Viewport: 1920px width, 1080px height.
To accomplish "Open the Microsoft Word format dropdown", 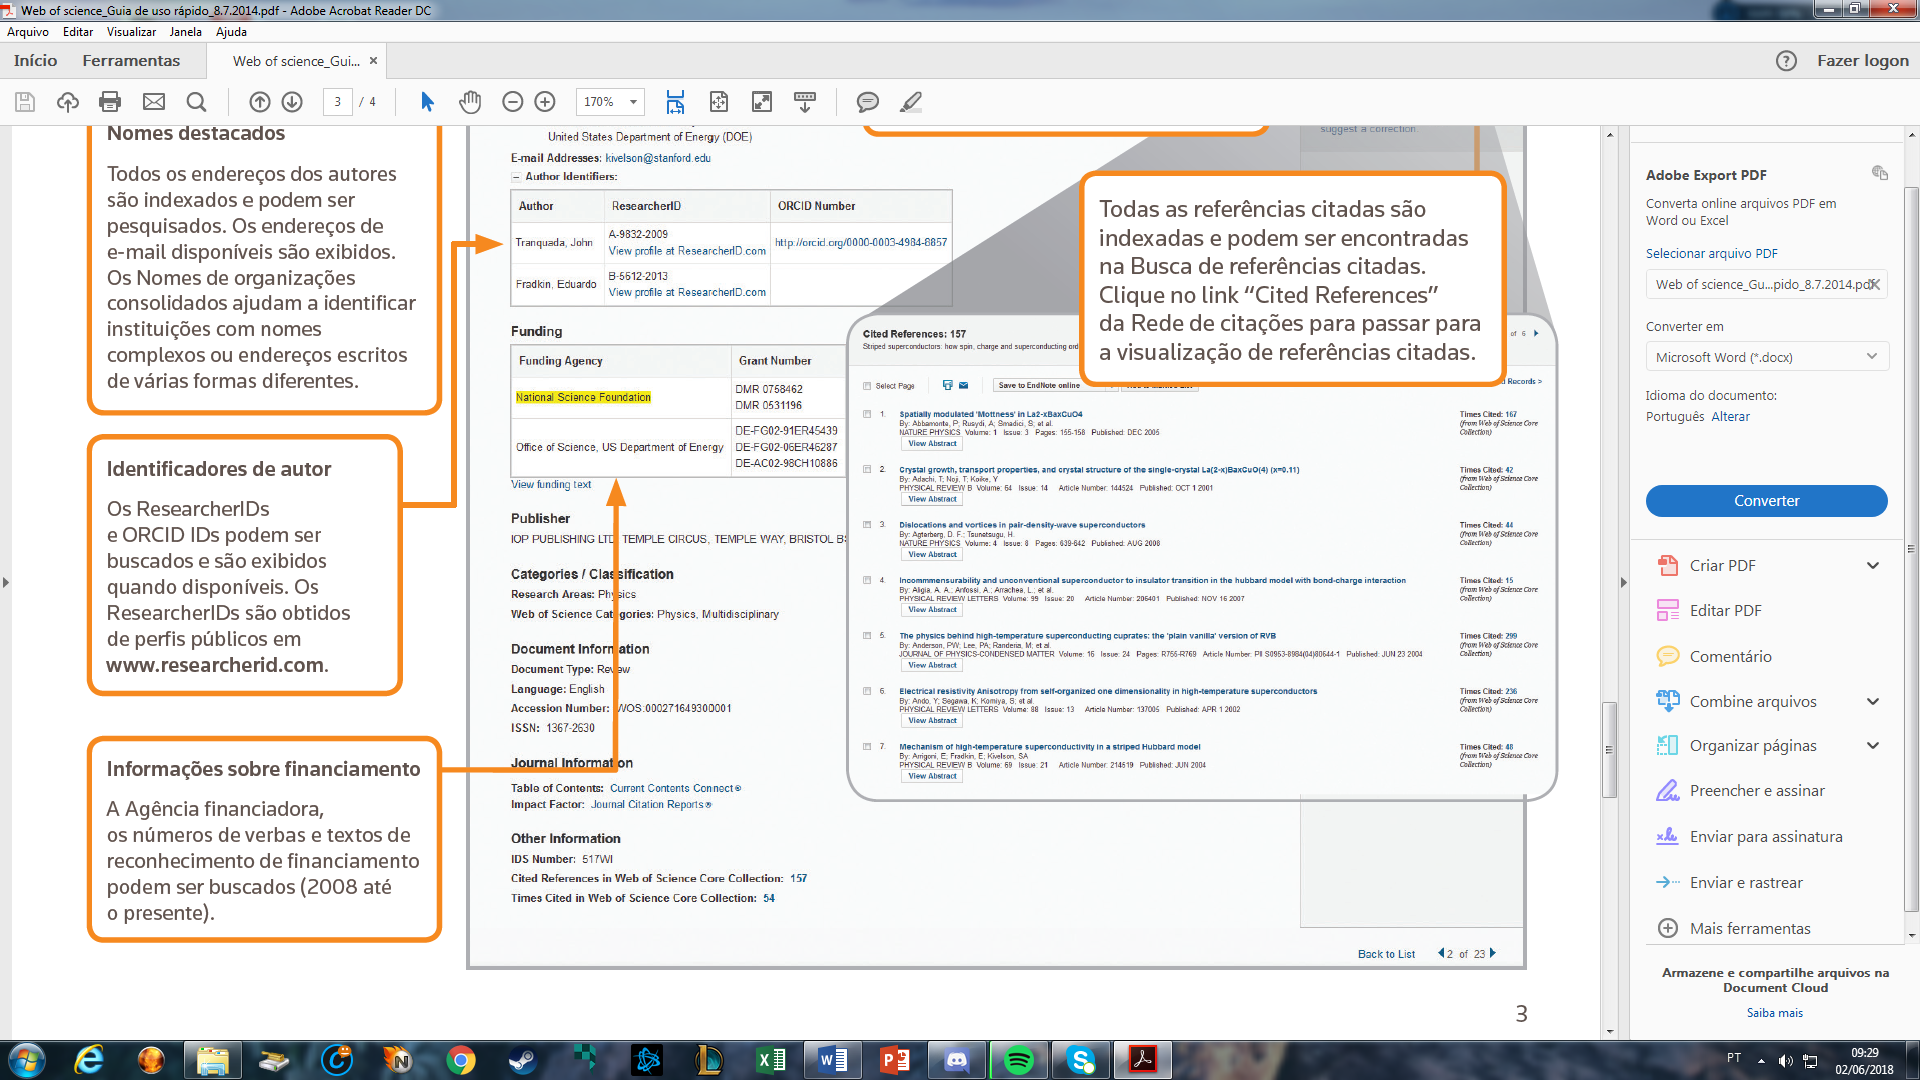I will [1766, 357].
